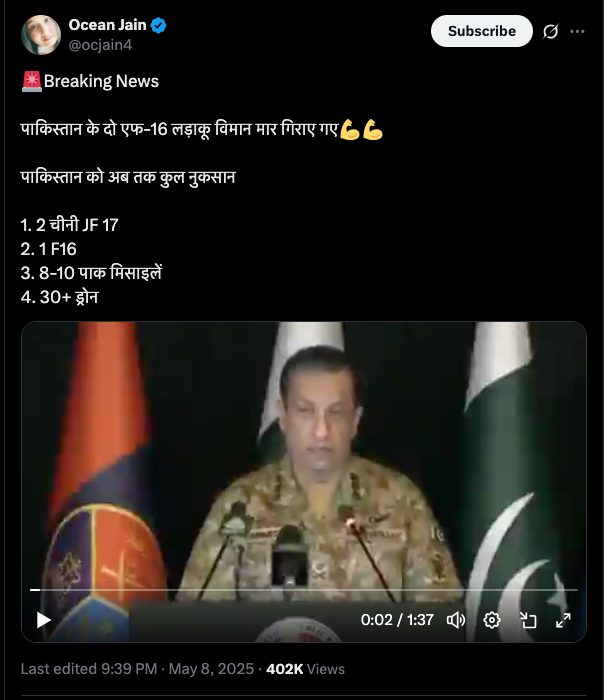Screen dimensions: 604x700
Task: Open video settings gear
Action: pos(492,620)
